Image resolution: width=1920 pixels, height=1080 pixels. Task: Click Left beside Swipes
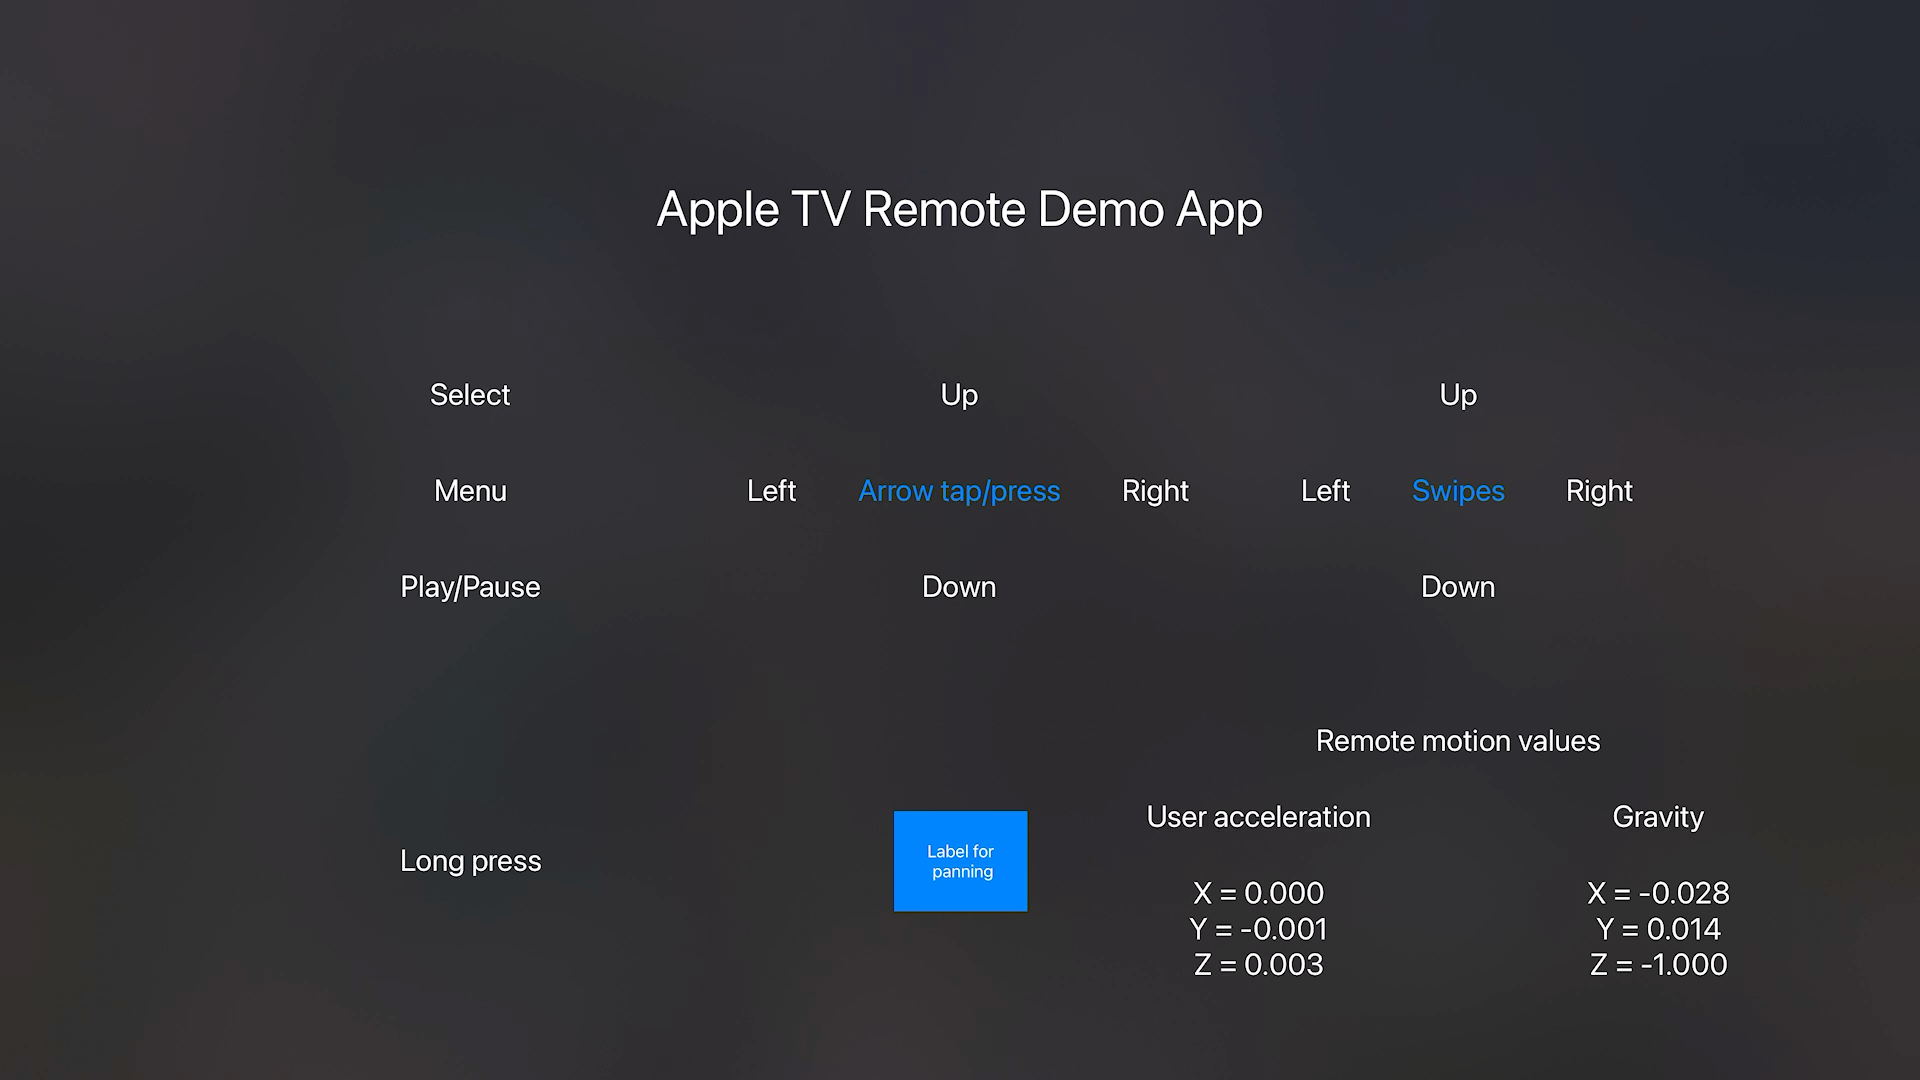(x=1325, y=491)
